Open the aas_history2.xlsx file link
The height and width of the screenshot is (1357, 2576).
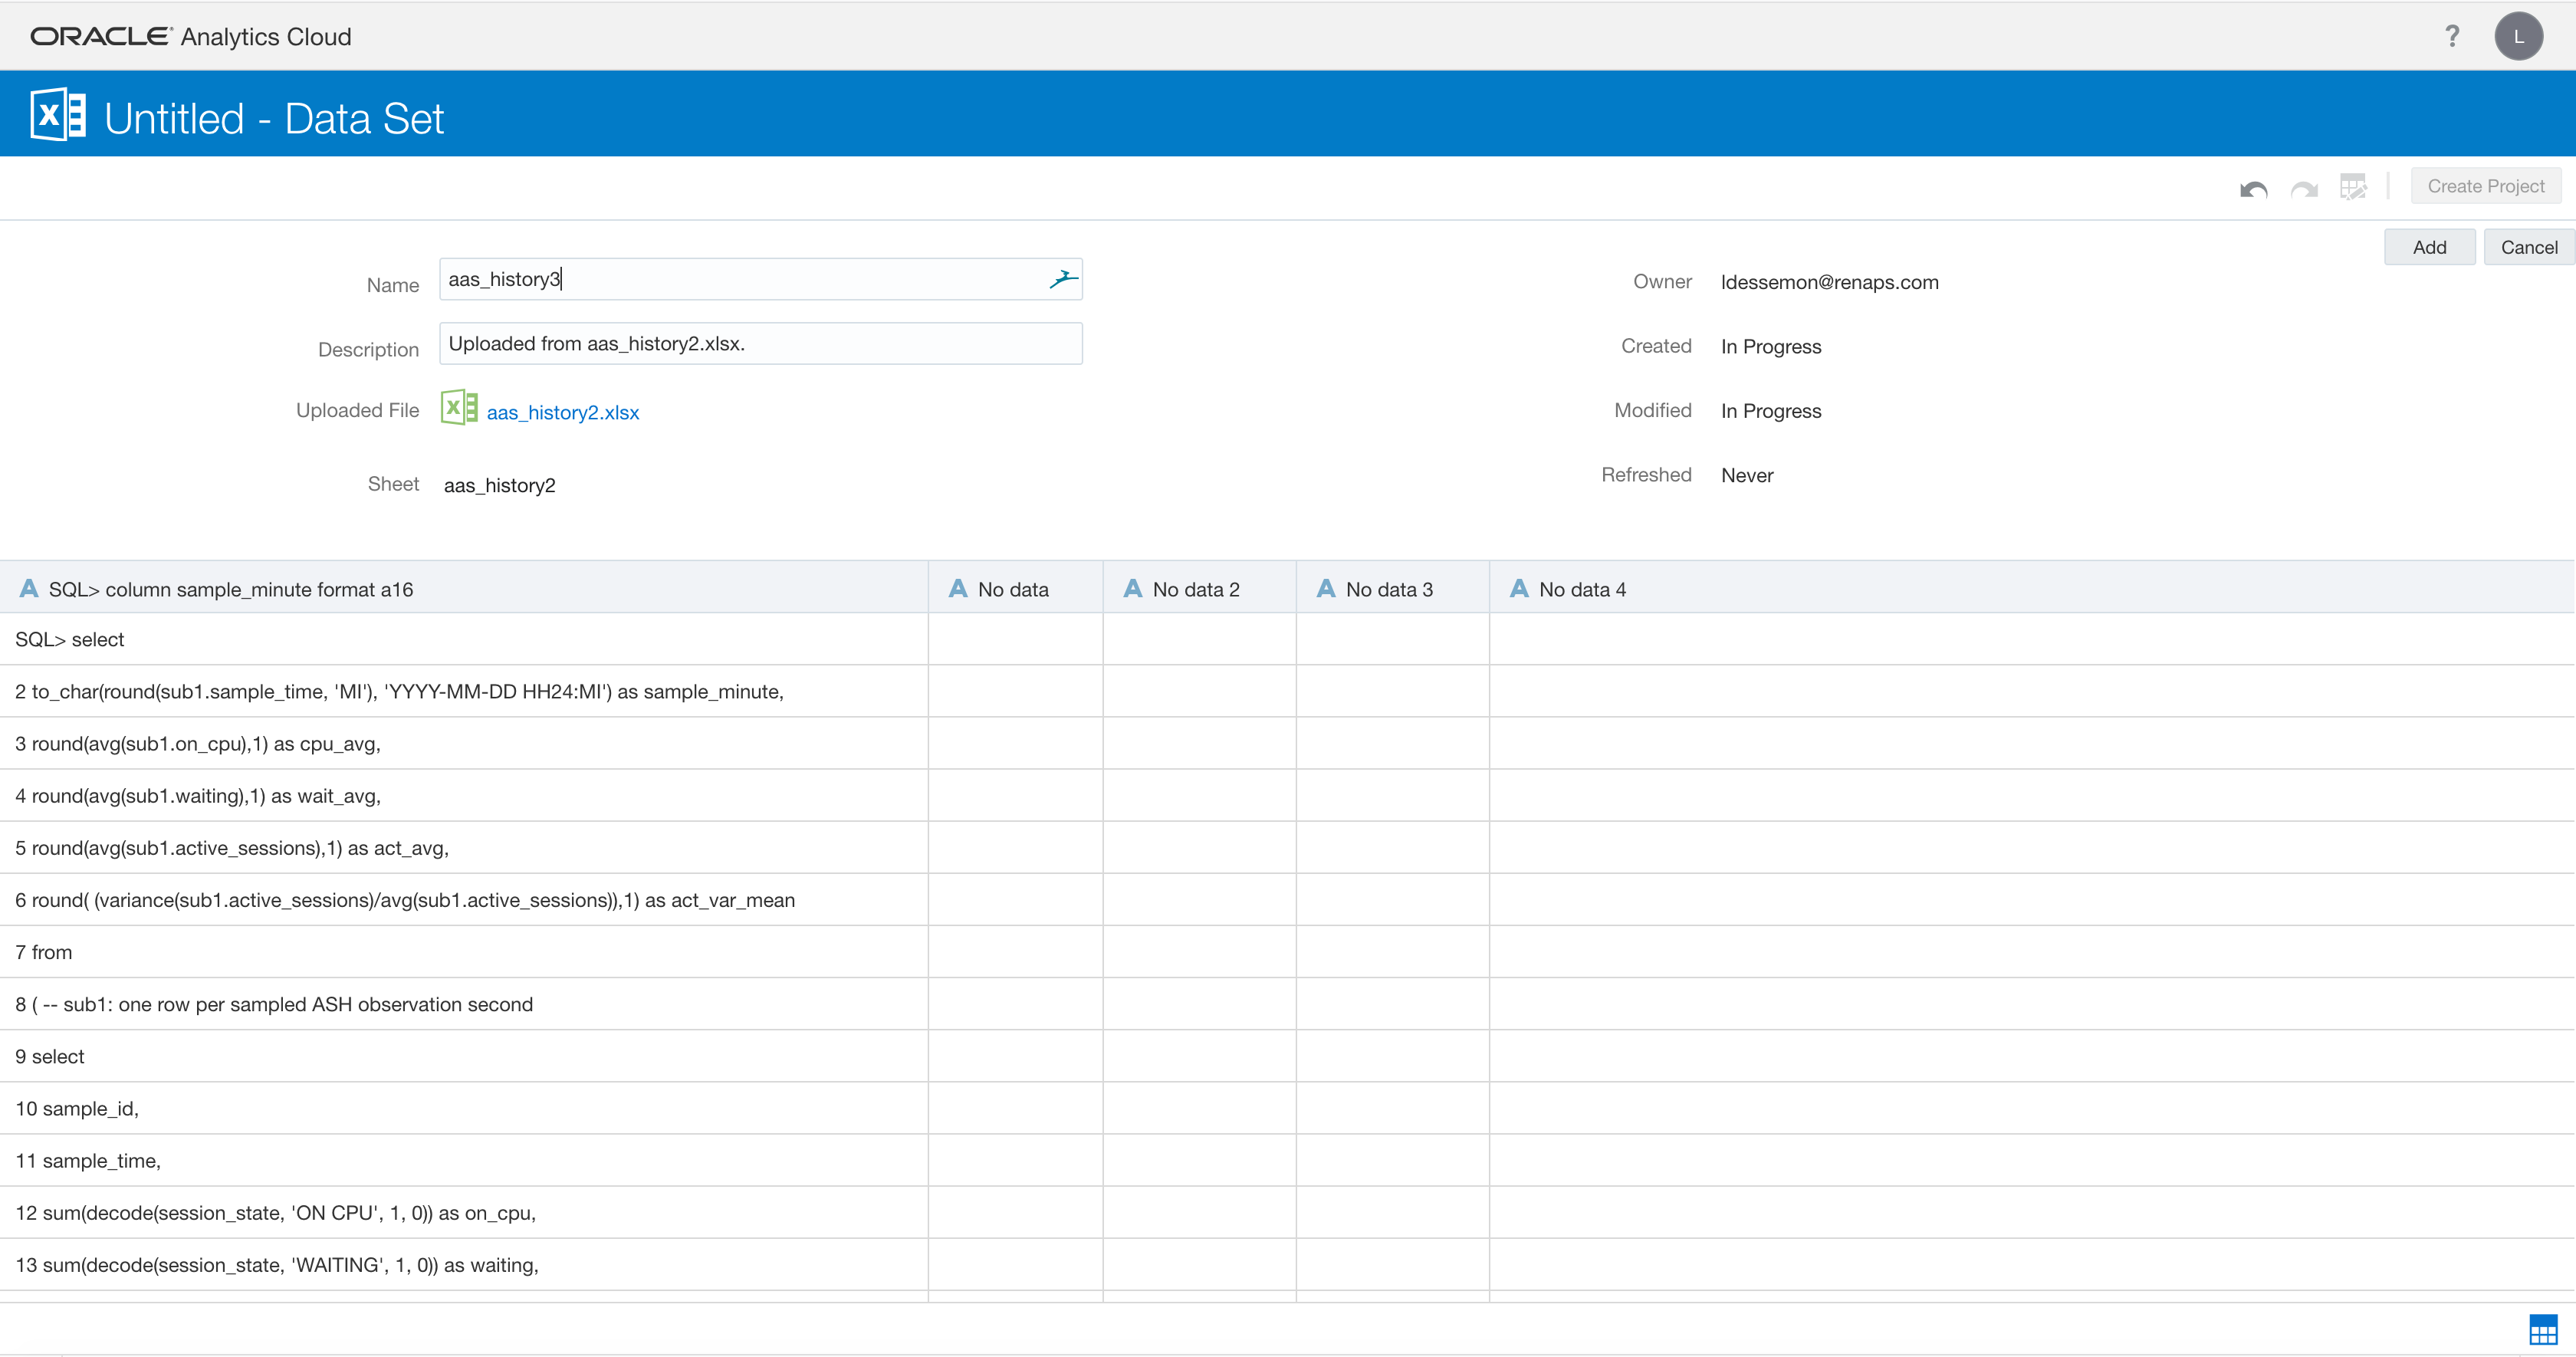tap(563, 412)
